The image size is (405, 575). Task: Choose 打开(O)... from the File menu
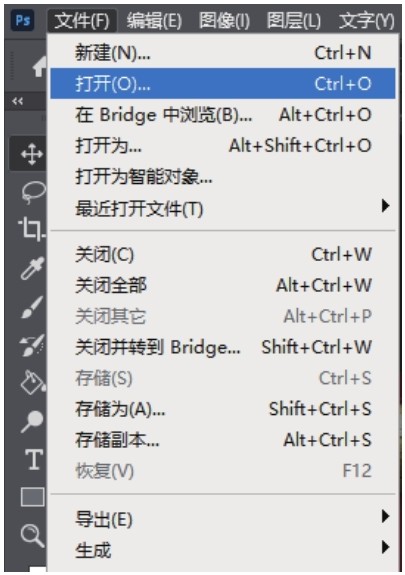(223, 84)
